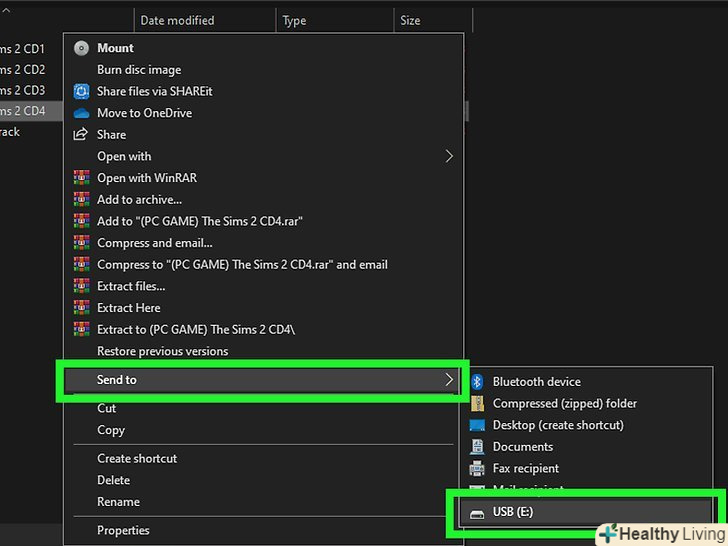Click the Fax recipient printer icon
This screenshot has height=546, width=728.
[x=477, y=468]
